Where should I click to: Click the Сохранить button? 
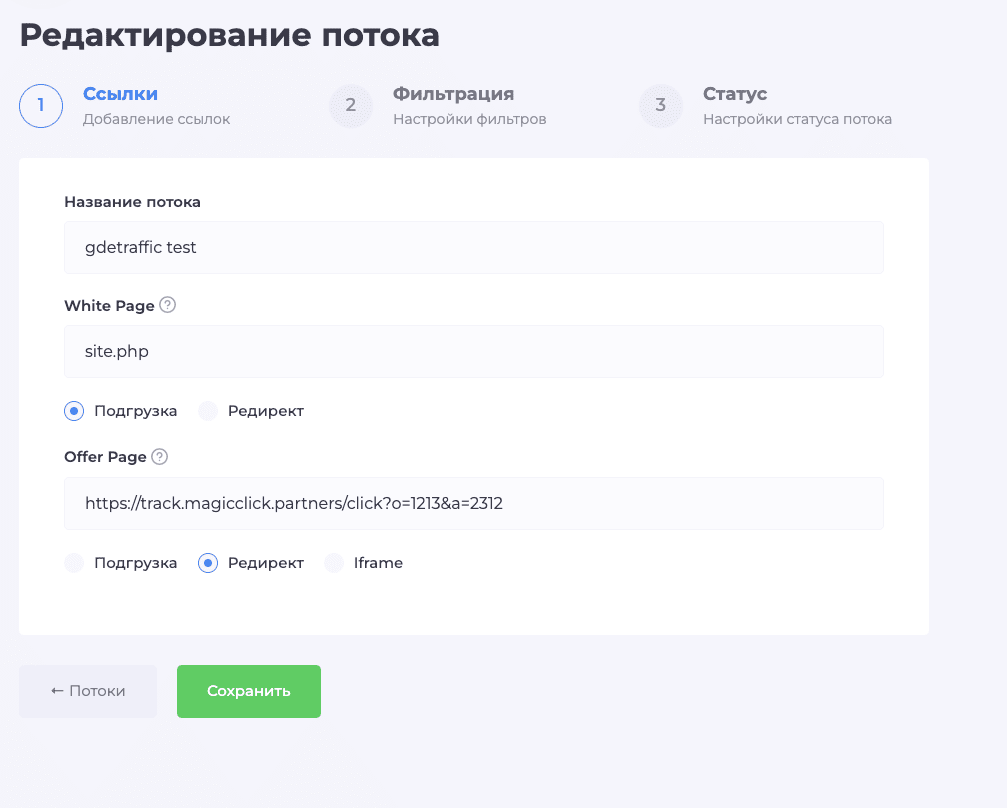click(x=248, y=691)
